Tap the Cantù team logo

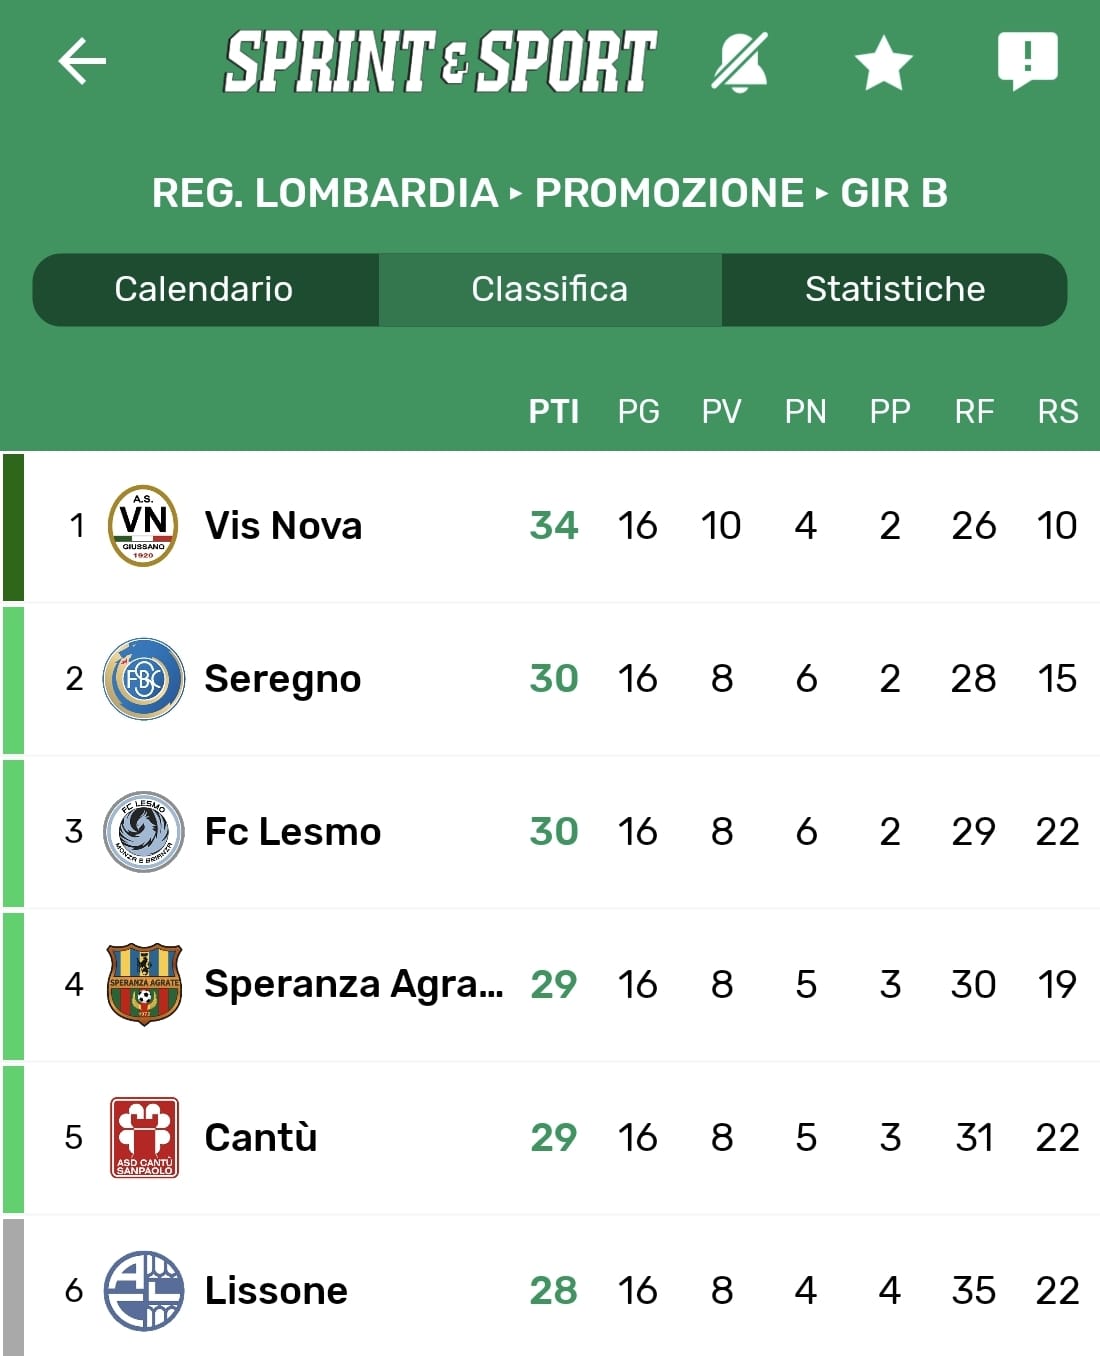tap(144, 1138)
